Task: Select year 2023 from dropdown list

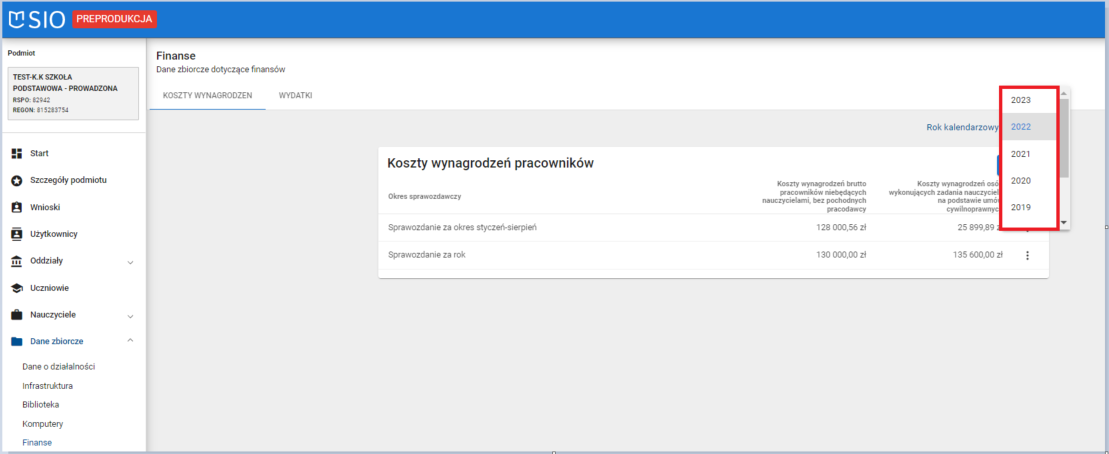Action: 1021,100
